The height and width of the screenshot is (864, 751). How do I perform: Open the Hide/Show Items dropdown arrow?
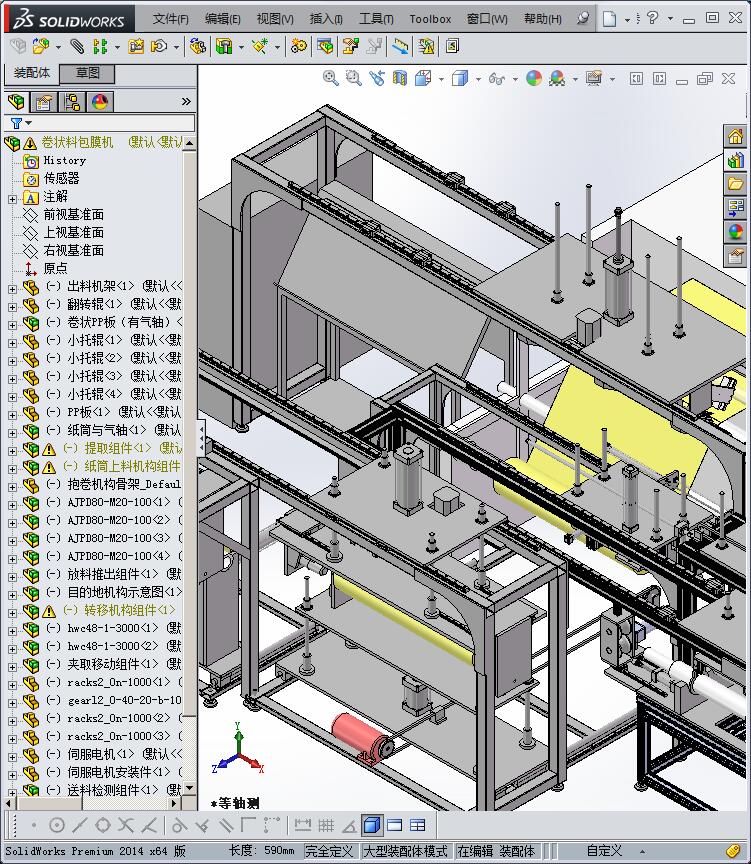click(x=515, y=79)
